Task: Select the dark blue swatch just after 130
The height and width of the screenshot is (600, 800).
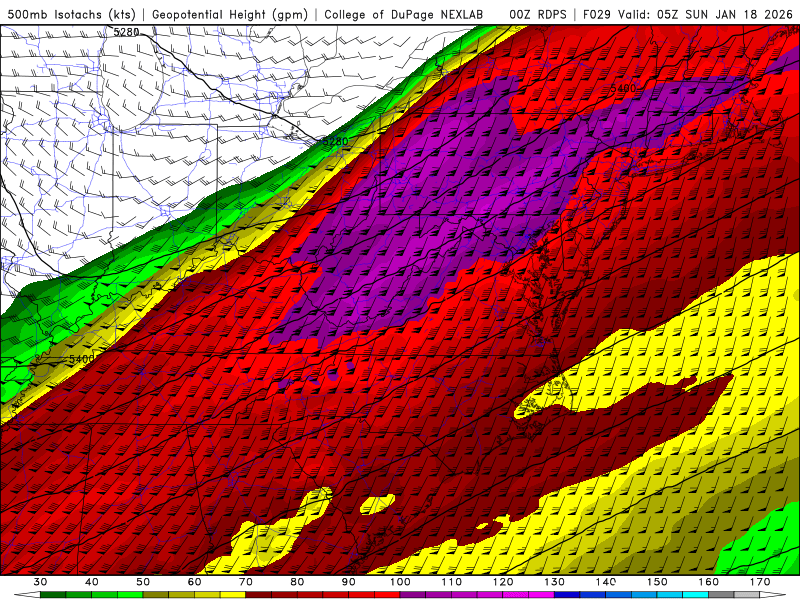Action: tap(567, 595)
